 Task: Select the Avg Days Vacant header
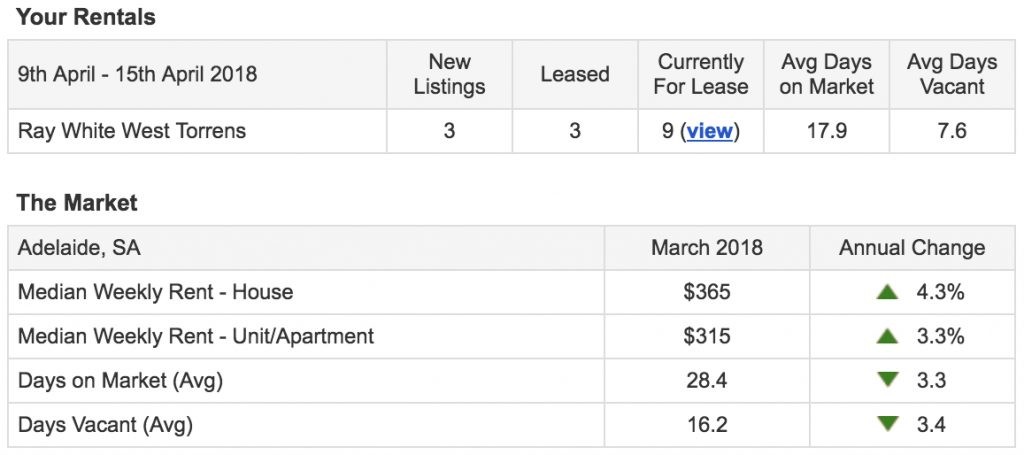[x=952, y=74]
